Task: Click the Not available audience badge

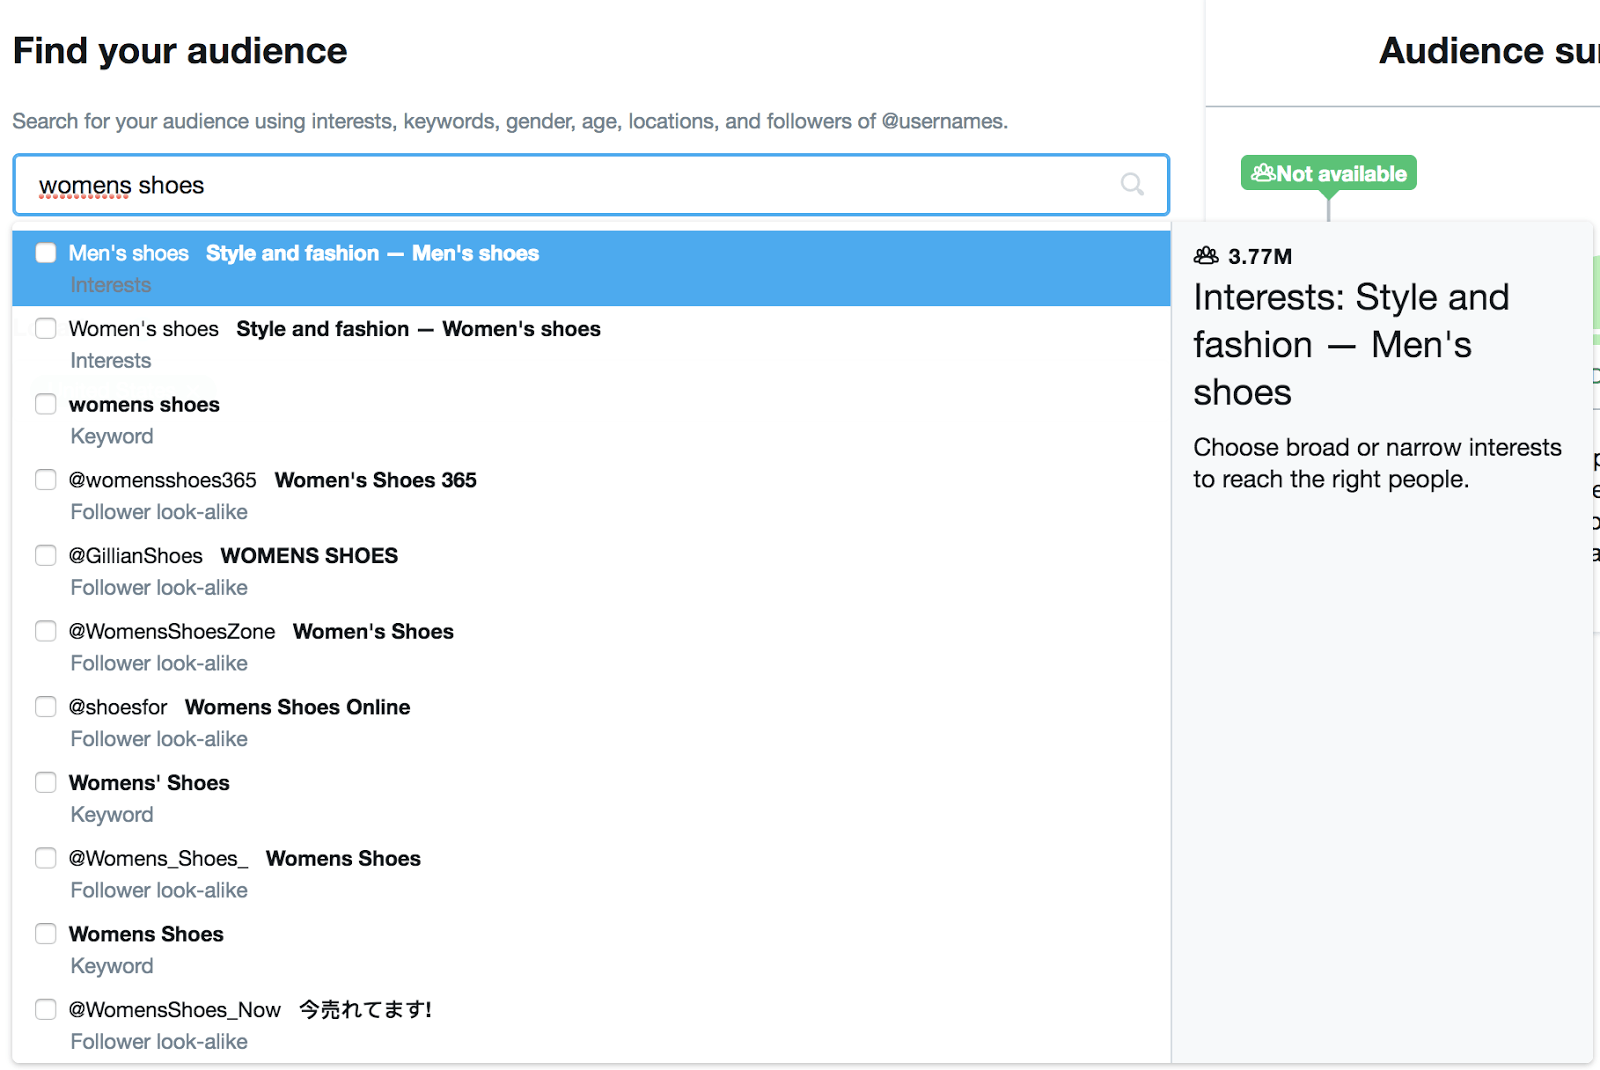Action: click(1328, 173)
